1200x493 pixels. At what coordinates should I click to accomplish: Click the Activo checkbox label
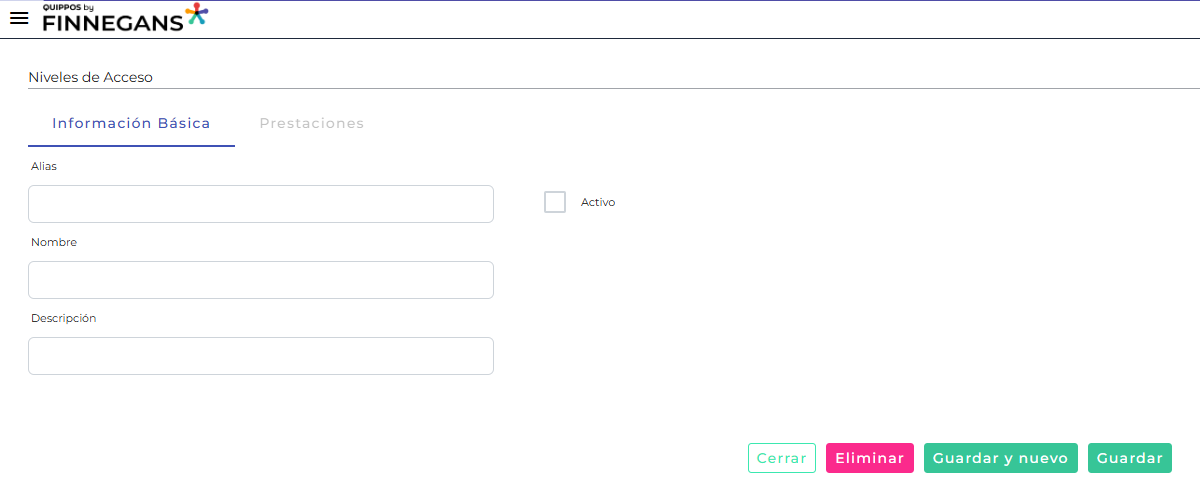pos(598,202)
